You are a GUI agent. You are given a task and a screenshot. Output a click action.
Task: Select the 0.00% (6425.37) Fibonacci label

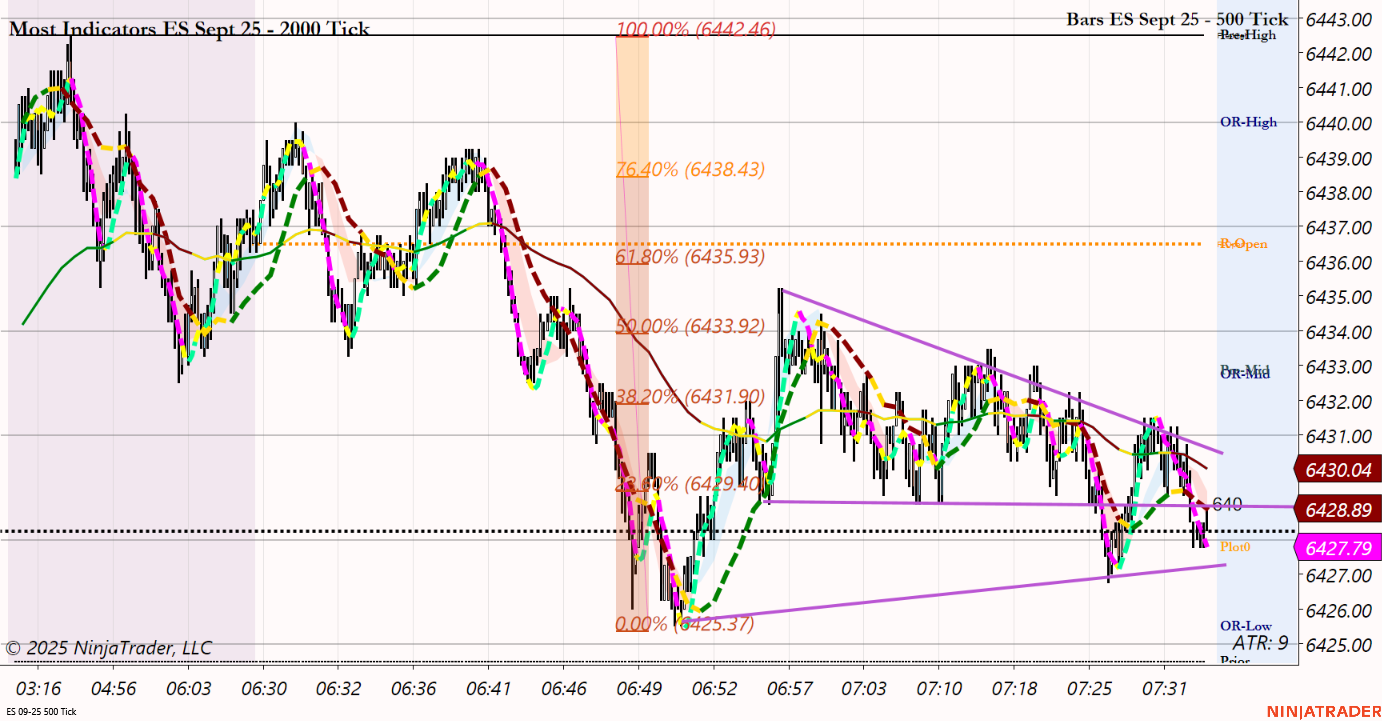pyautogui.click(x=684, y=624)
